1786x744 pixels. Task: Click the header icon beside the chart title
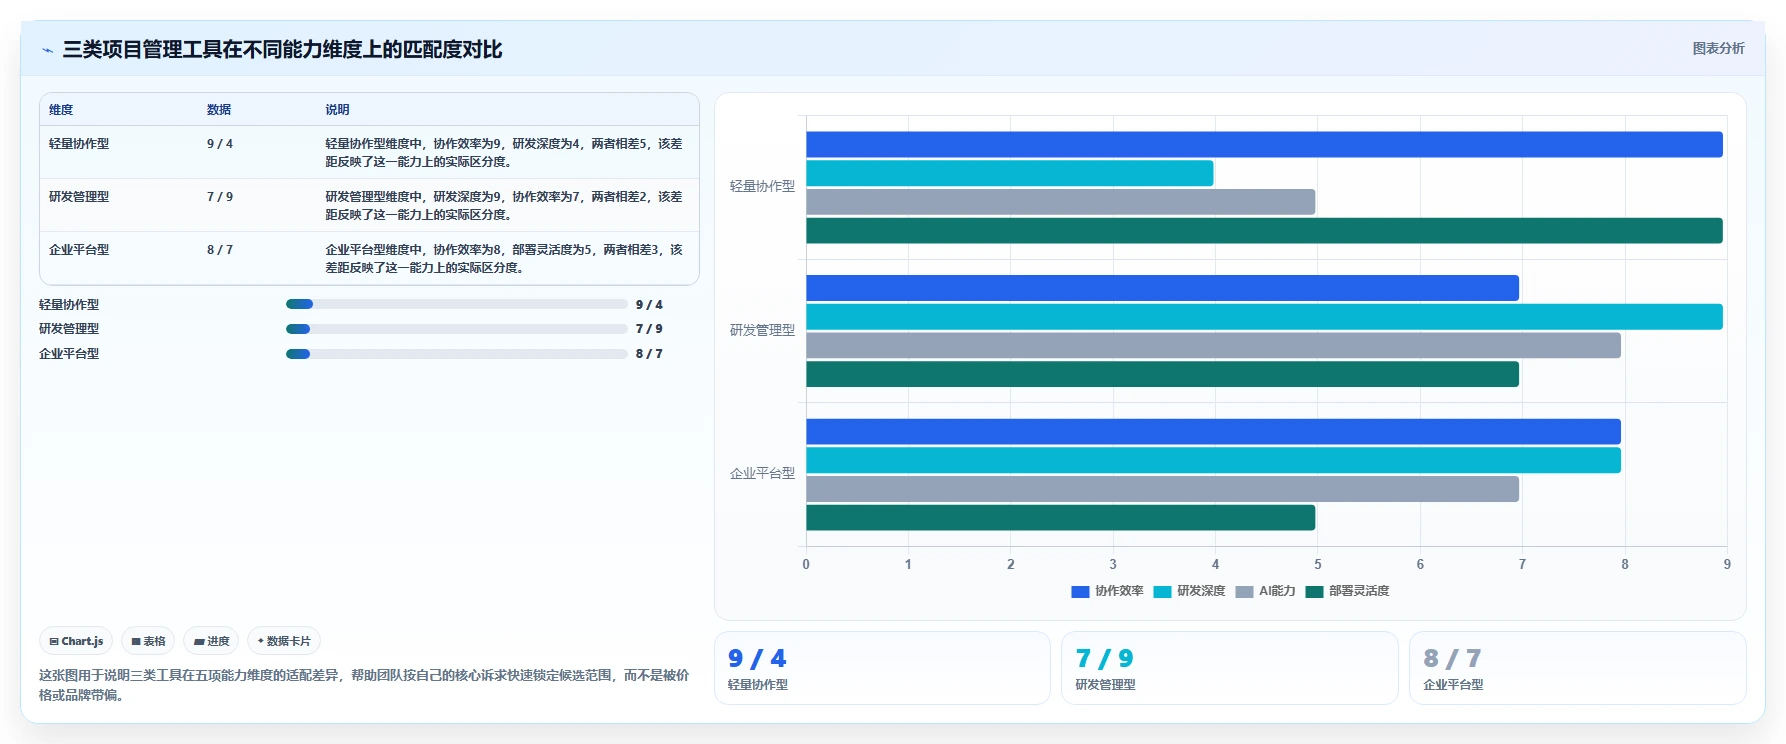pyautogui.click(x=47, y=50)
